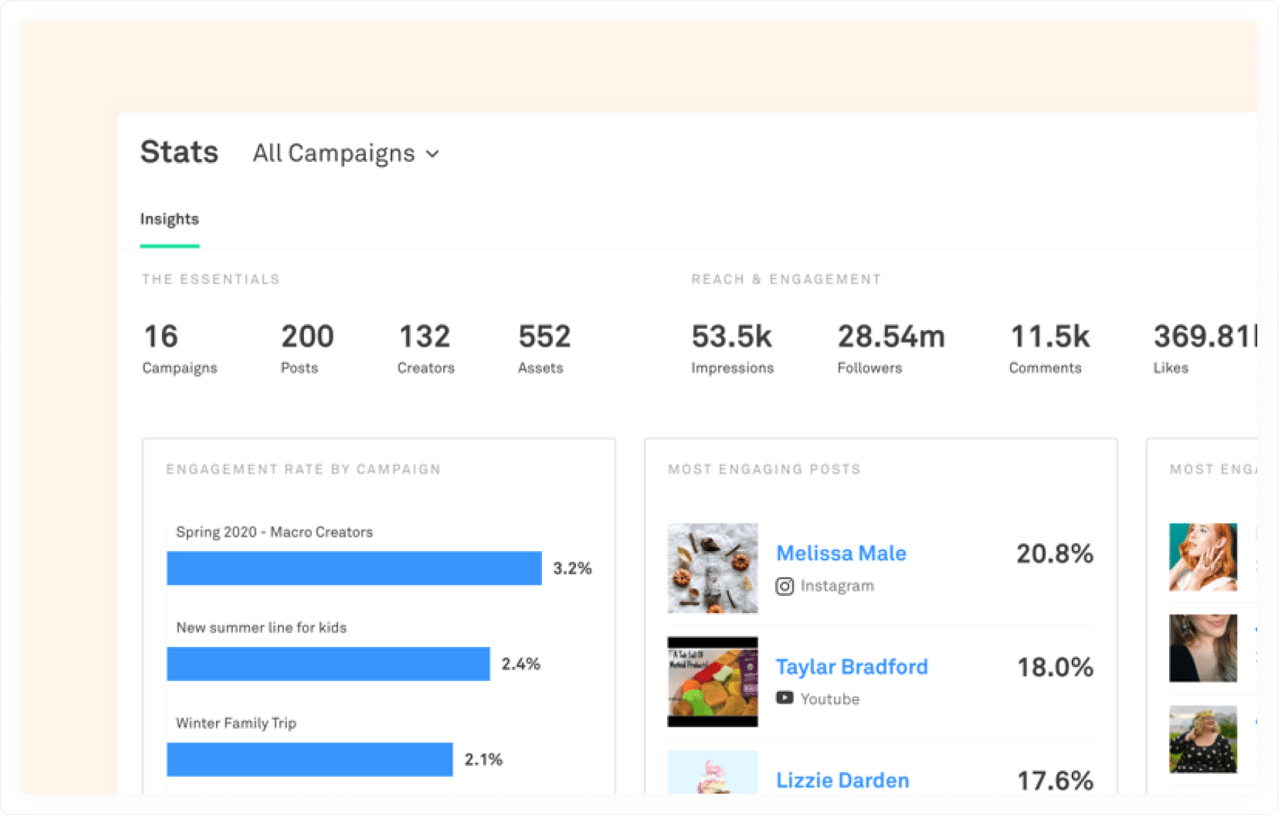Select the Winter Family Trip bar

[309, 759]
